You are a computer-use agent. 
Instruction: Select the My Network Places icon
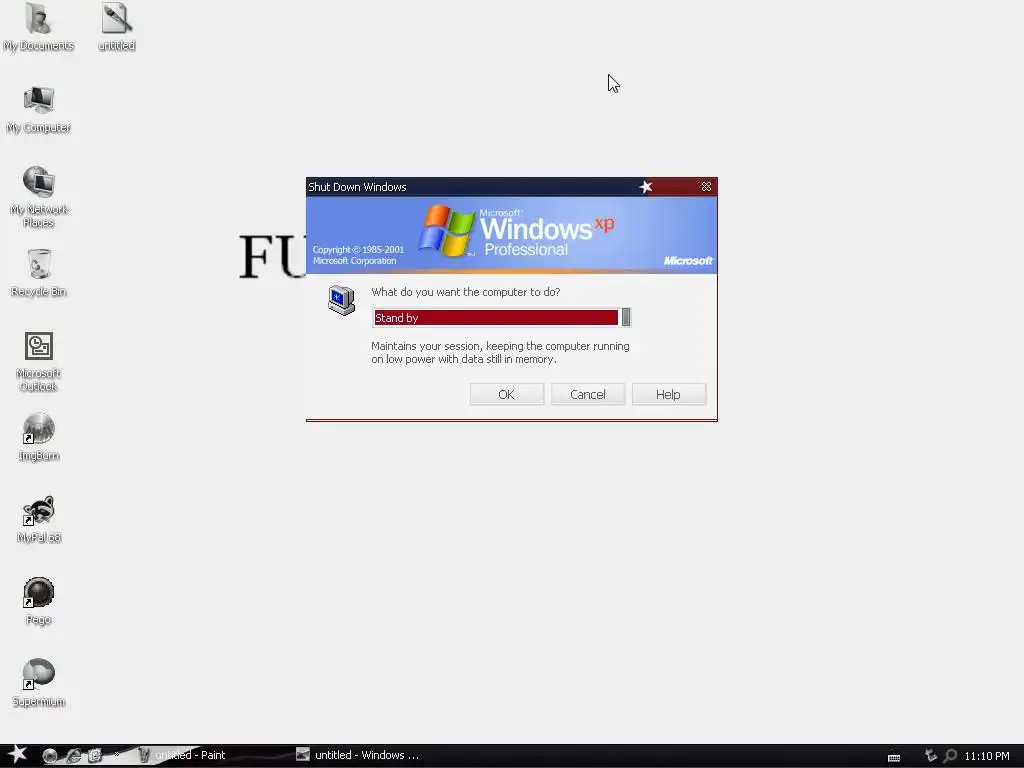click(x=39, y=197)
